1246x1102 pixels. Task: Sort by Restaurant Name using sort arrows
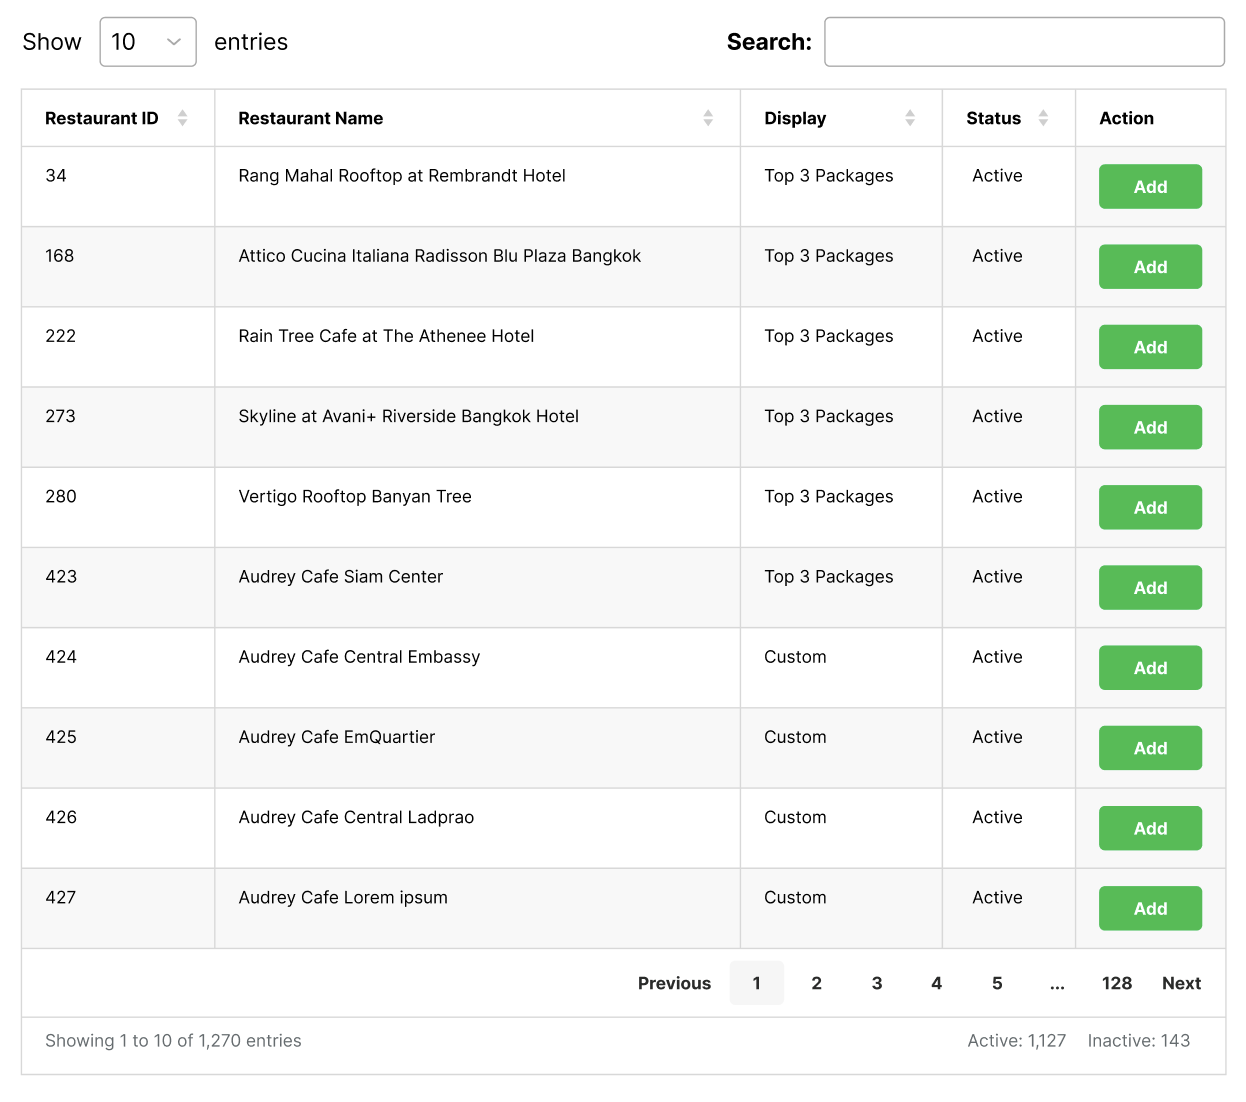click(707, 118)
